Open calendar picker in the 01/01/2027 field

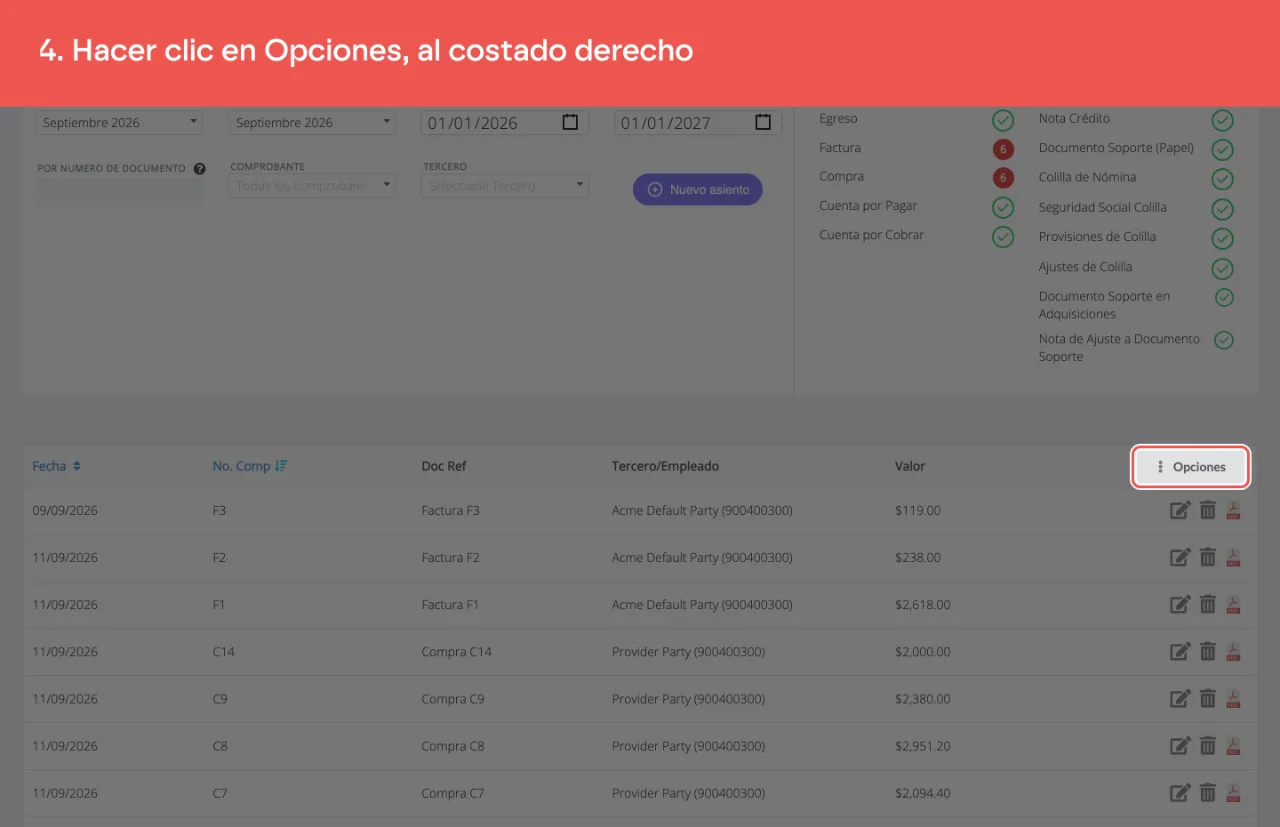coord(763,122)
